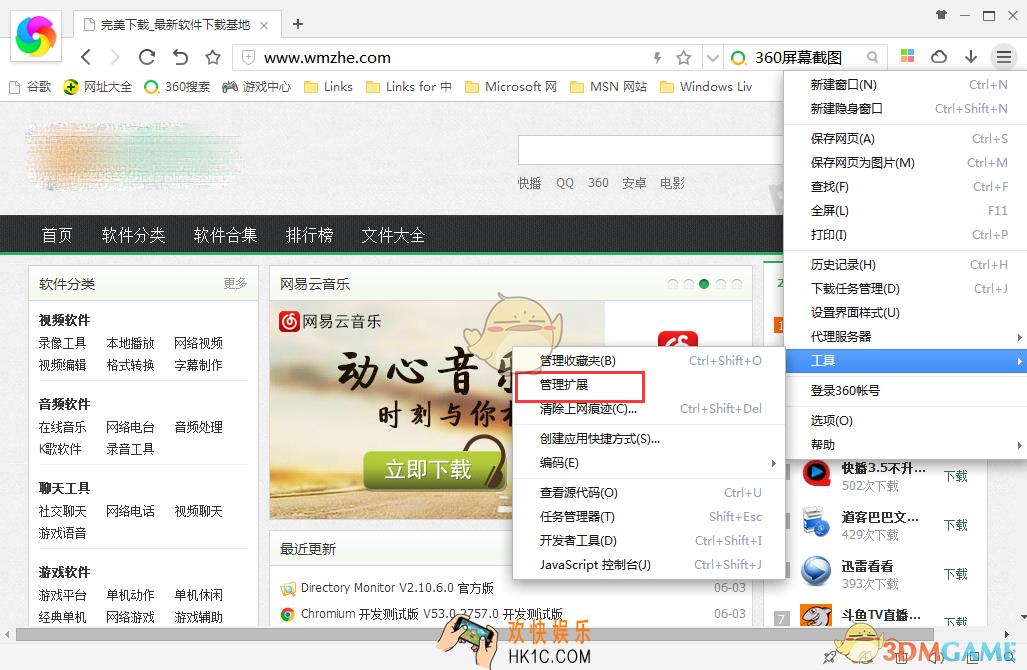Choose 清除上网痕迹(C)...

click(649, 409)
